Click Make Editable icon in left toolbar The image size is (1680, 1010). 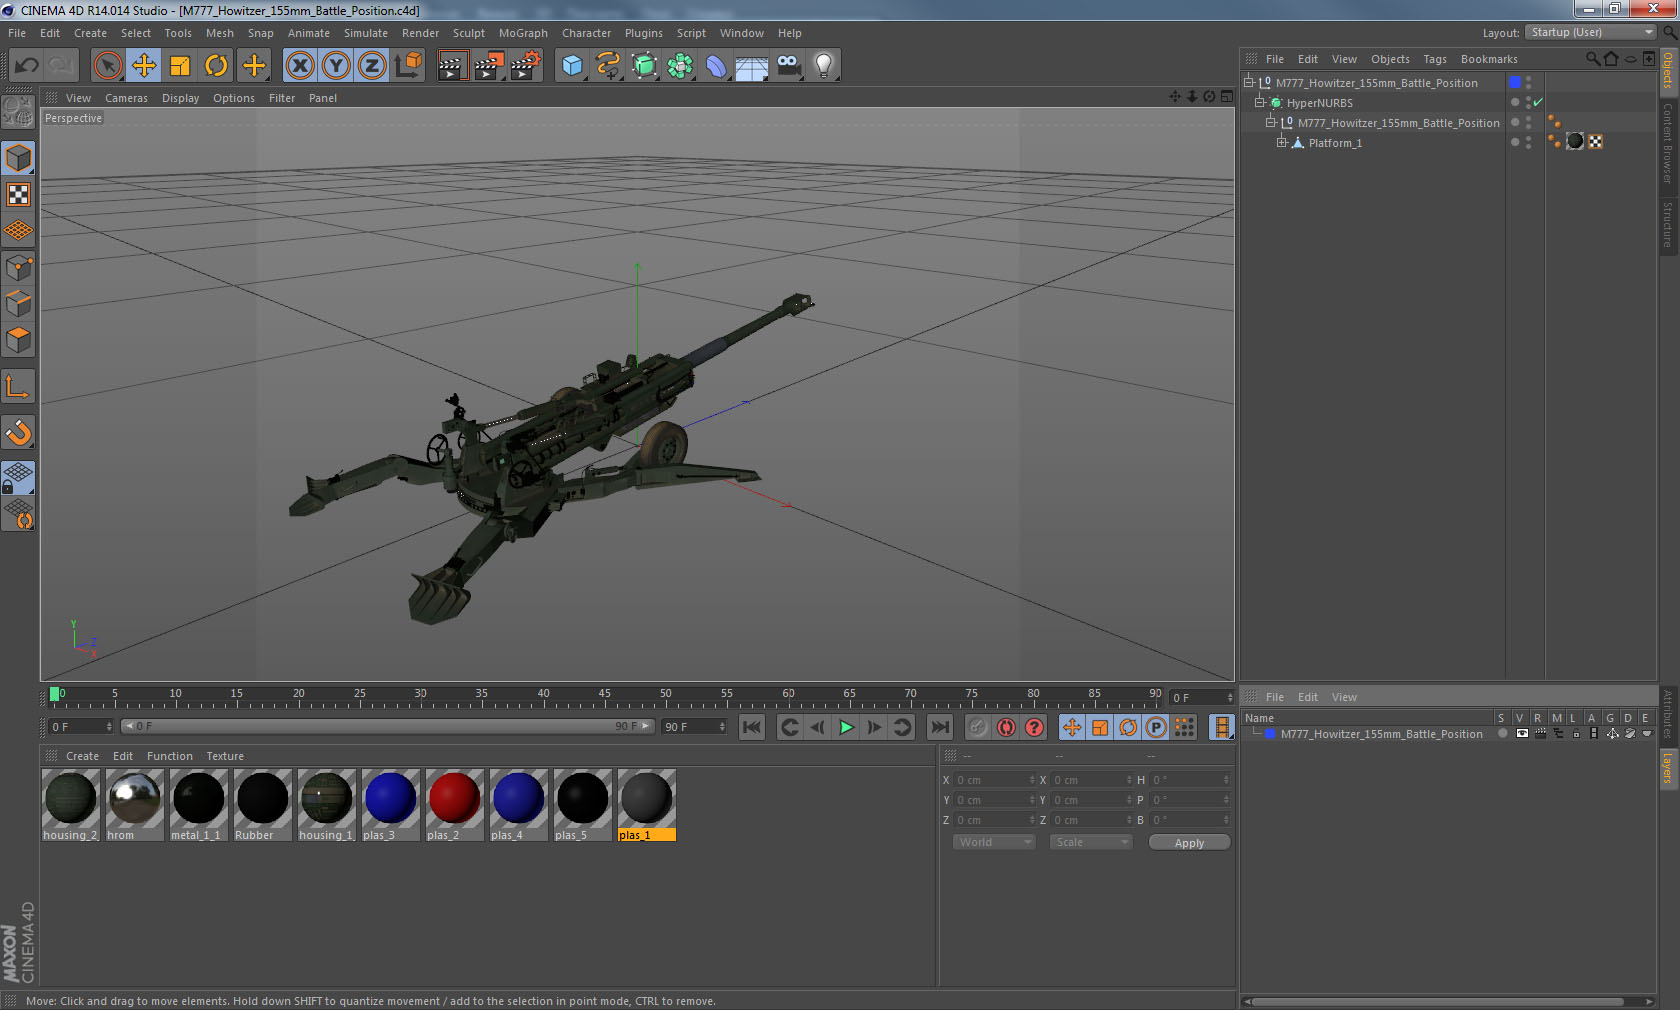18,112
